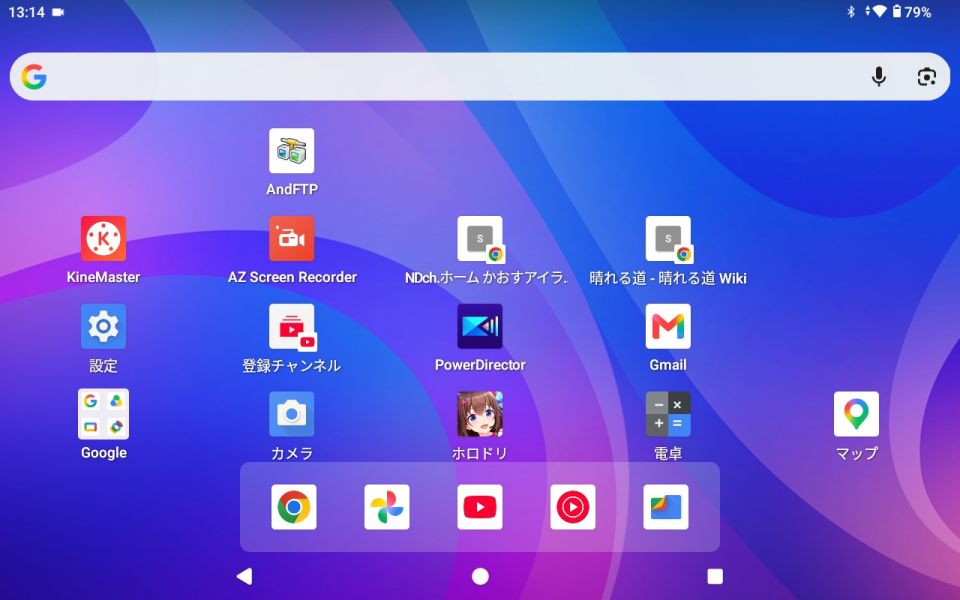Tap the Wi-Fi status icon
Image resolution: width=960 pixels, height=600 pixels.
coord(879,11)
